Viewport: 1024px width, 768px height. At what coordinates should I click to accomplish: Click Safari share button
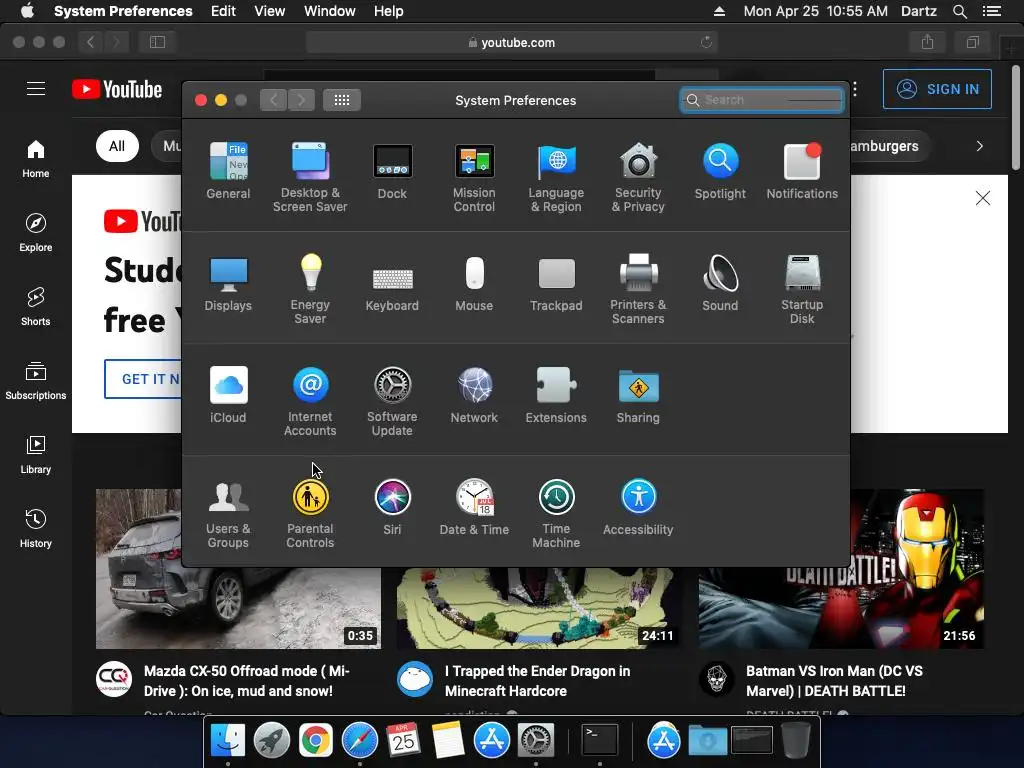click(x=927, y=42)
